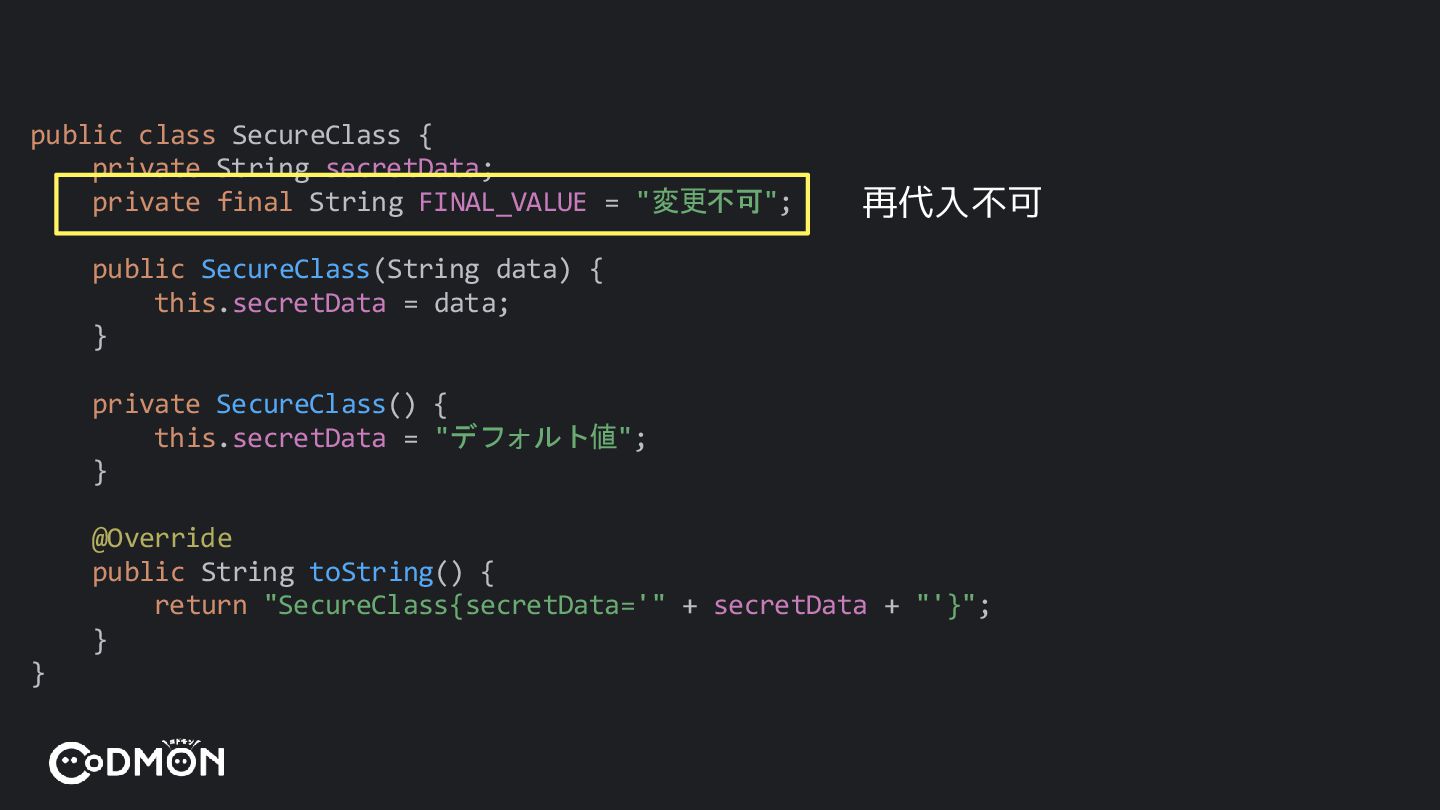Click the class name SecureClass in declaration
The image size is (1440, 810).
tap(316, 135)
